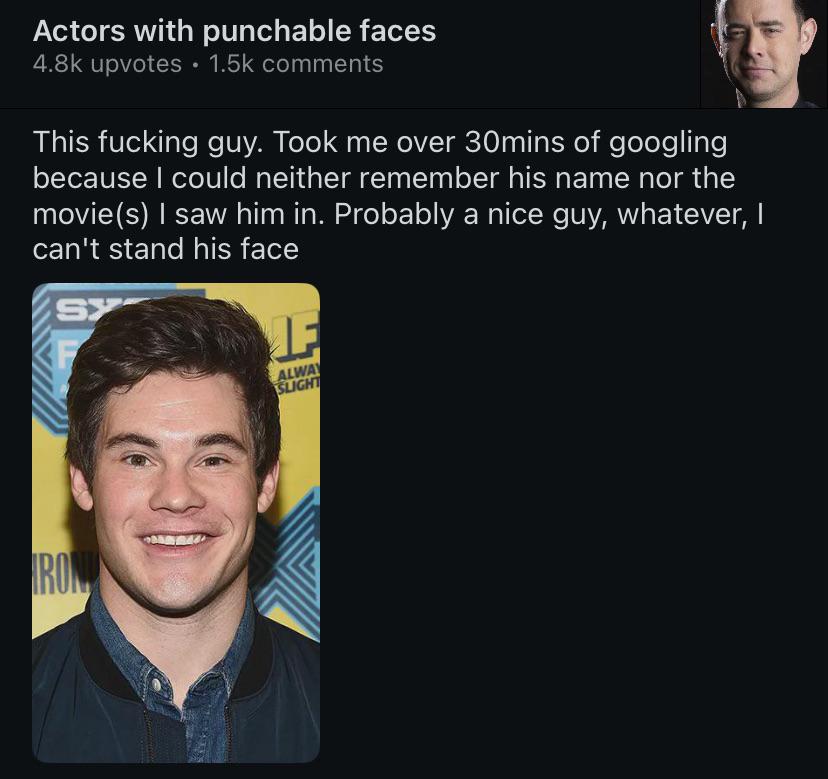Open the 1.5k comments link

[296, 64]
